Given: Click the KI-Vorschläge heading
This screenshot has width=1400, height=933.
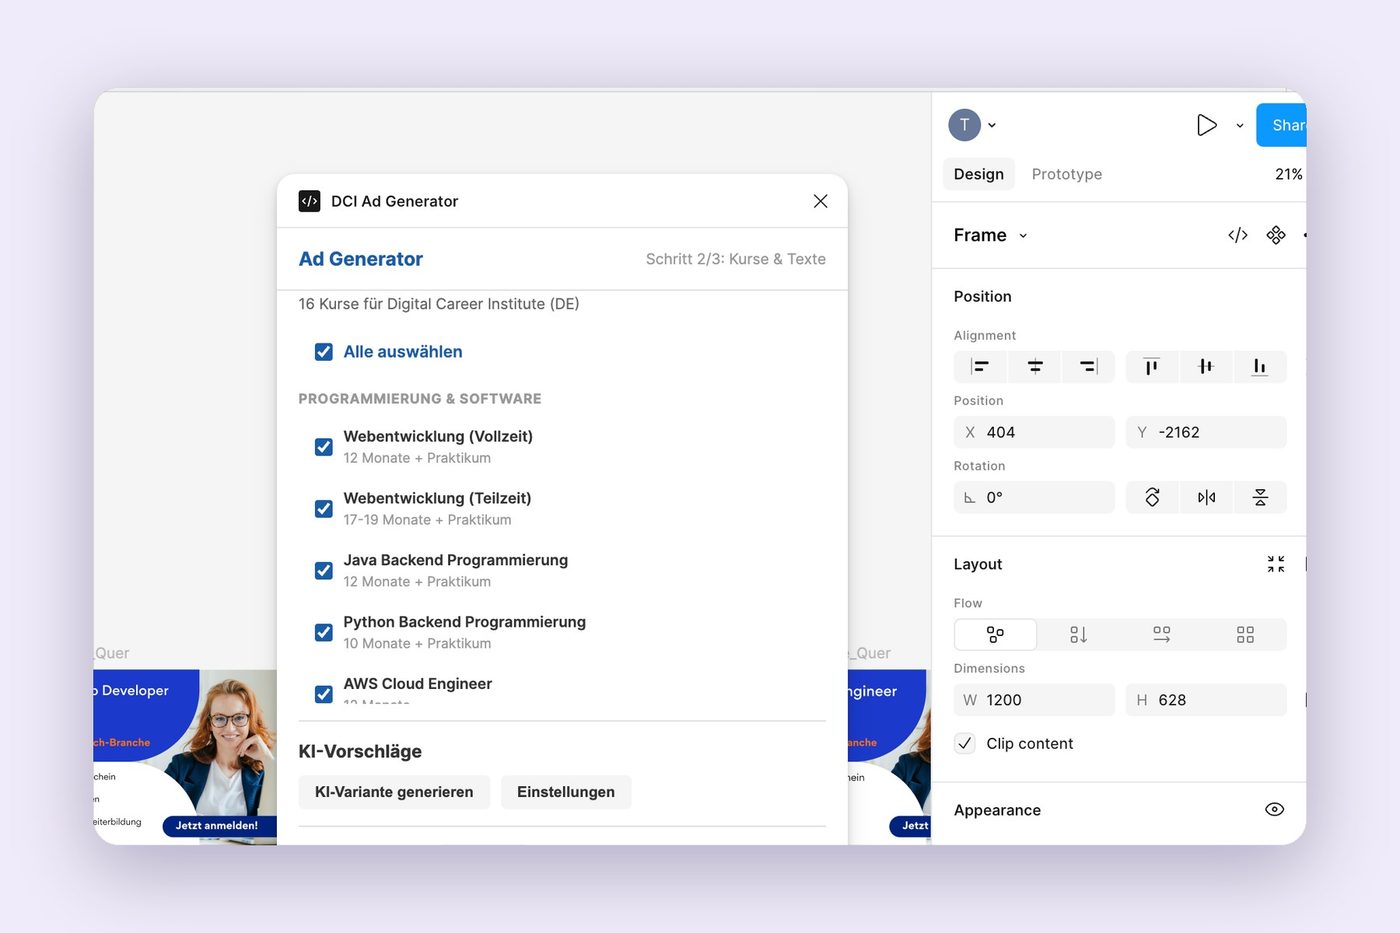Looking at the screenshot, I should (360, 751).
